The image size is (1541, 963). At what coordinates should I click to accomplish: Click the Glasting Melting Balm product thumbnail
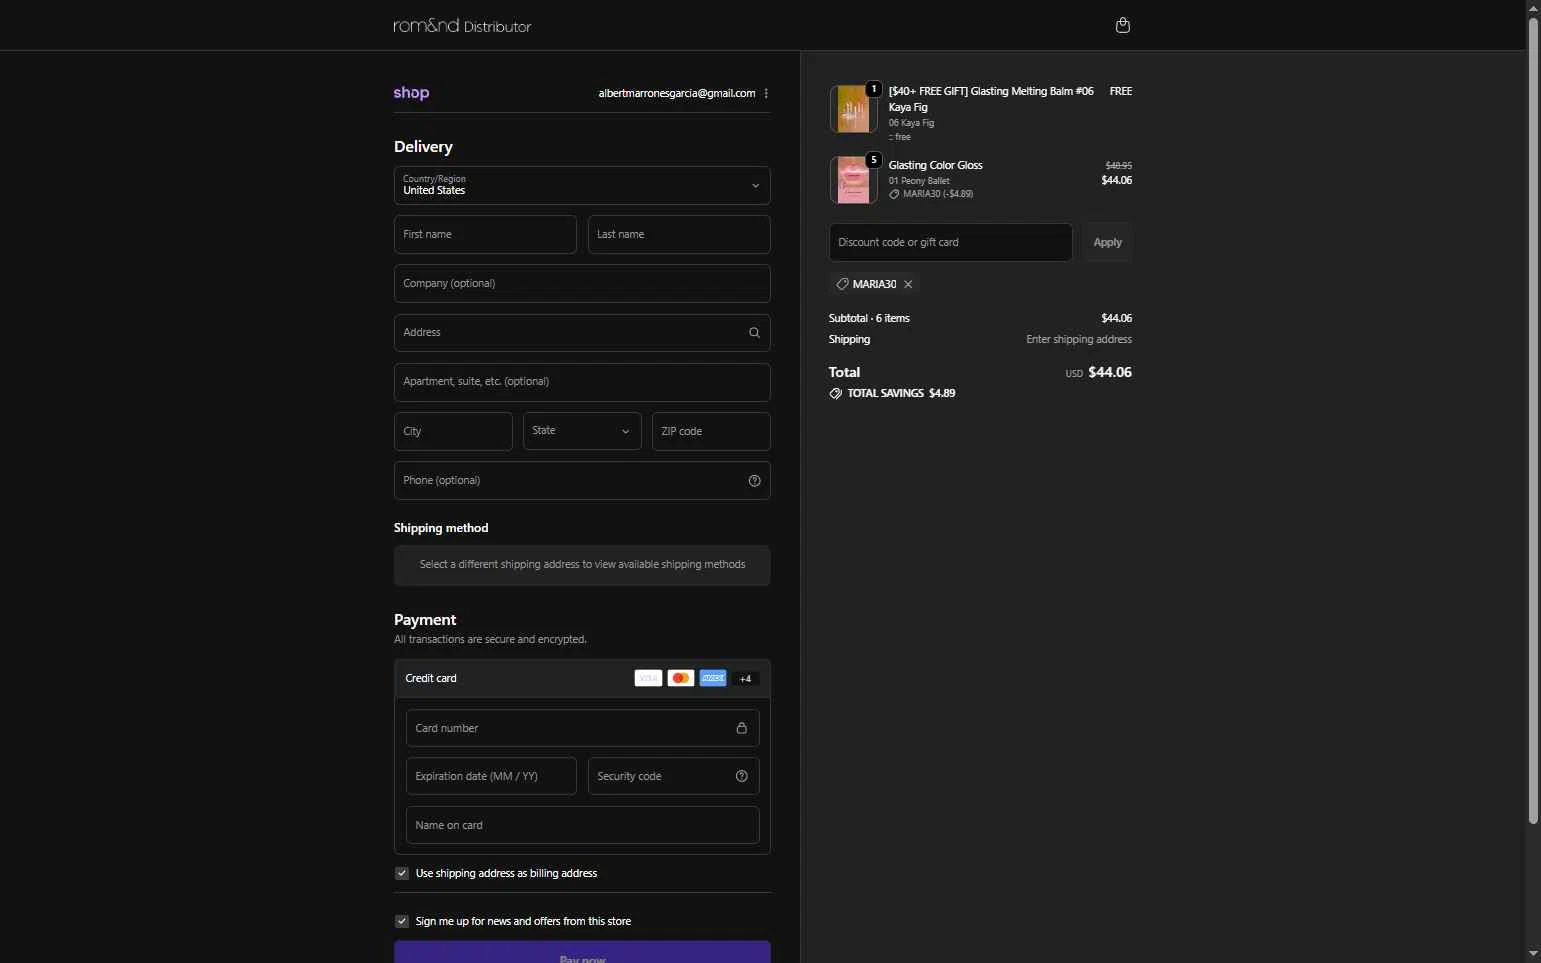[853, 108]
